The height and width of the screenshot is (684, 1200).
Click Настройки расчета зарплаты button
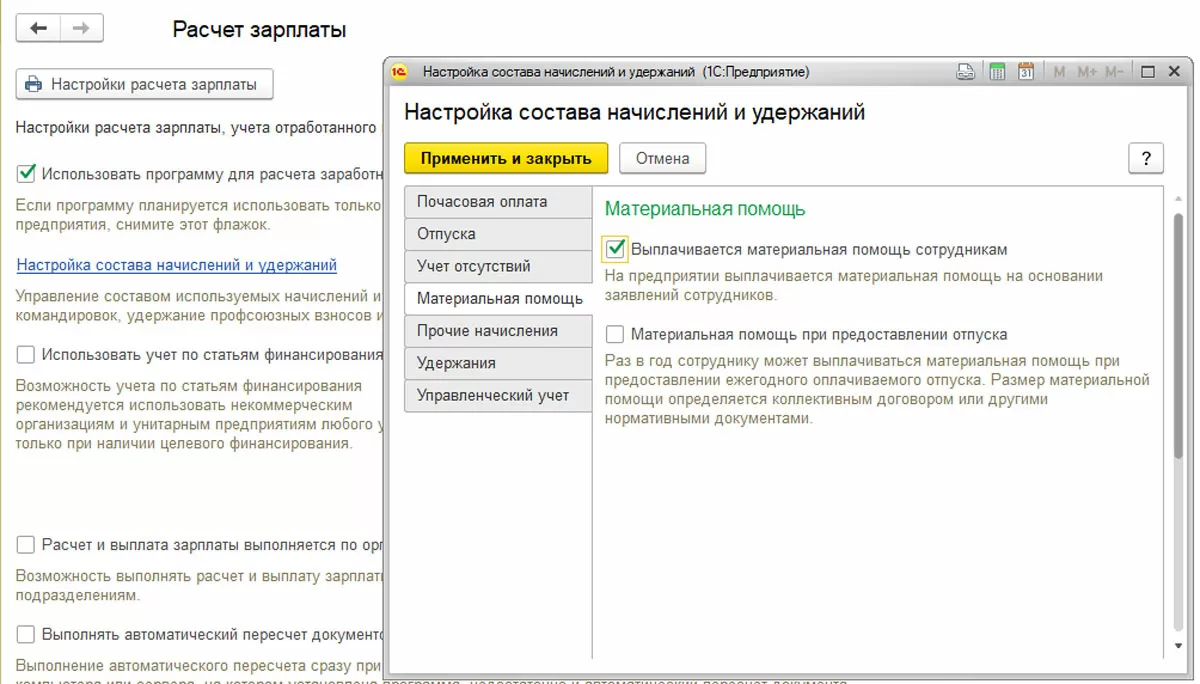[x=144, y=84]
